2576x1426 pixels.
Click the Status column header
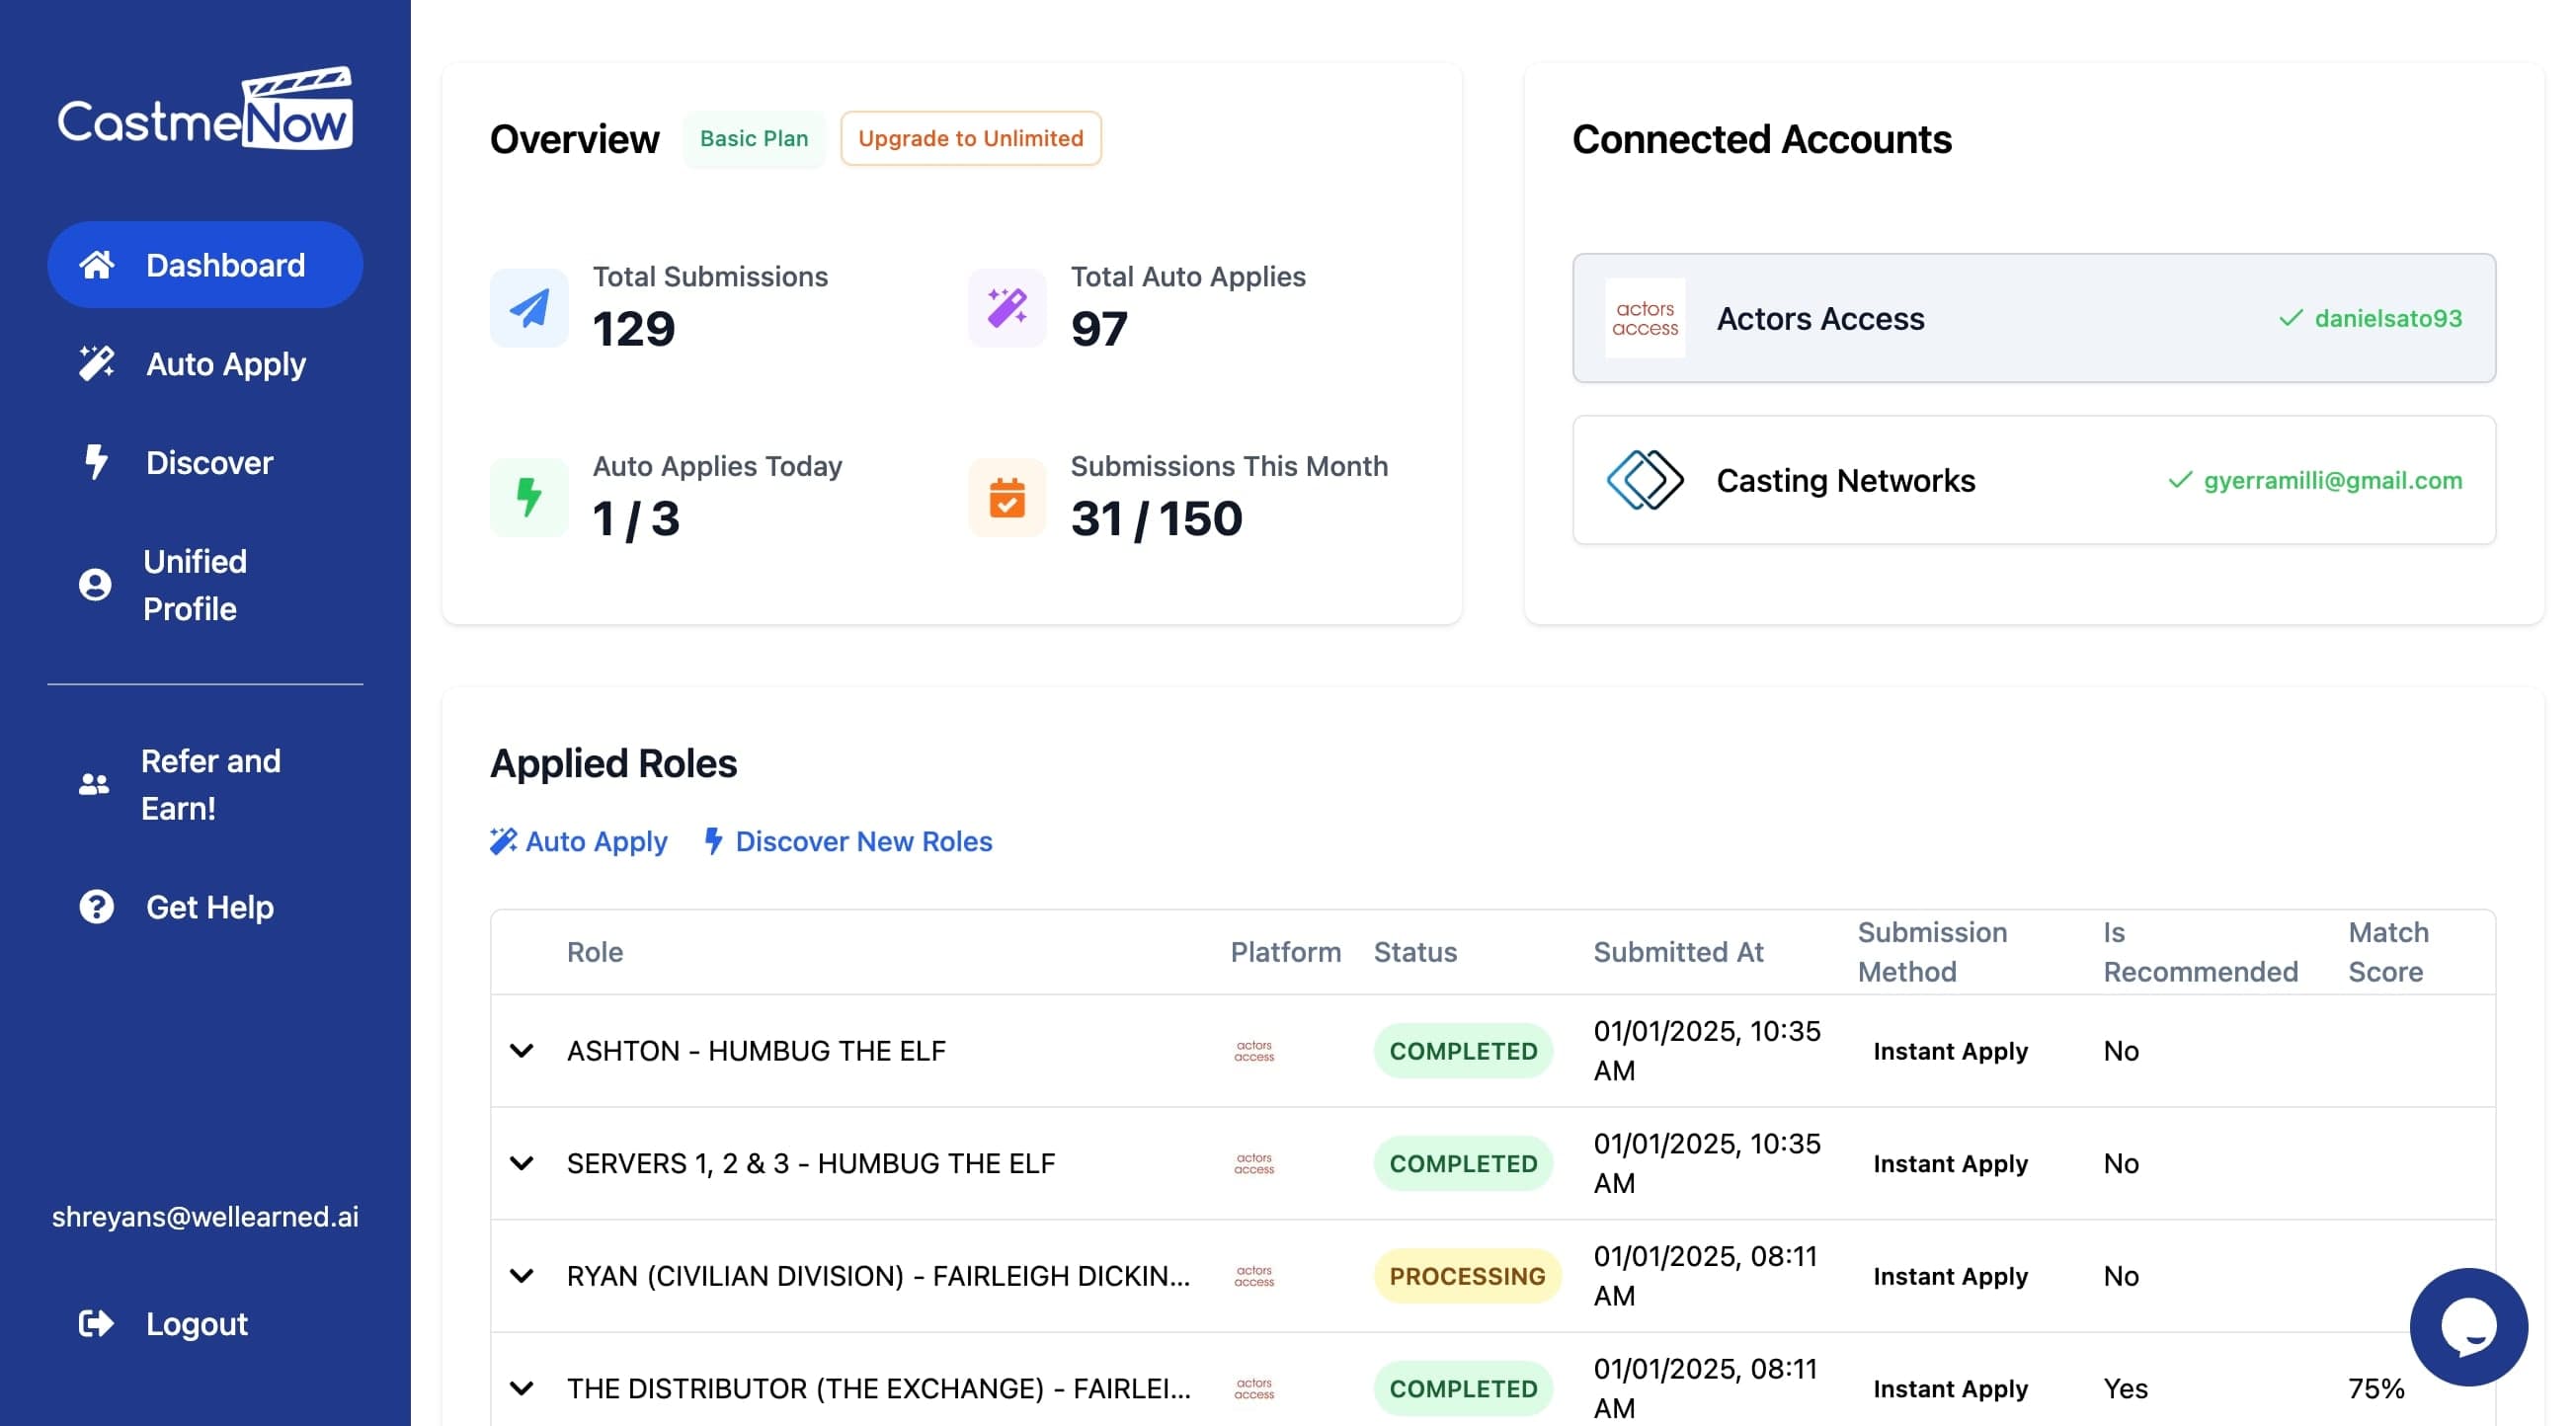coord(1415,952)
